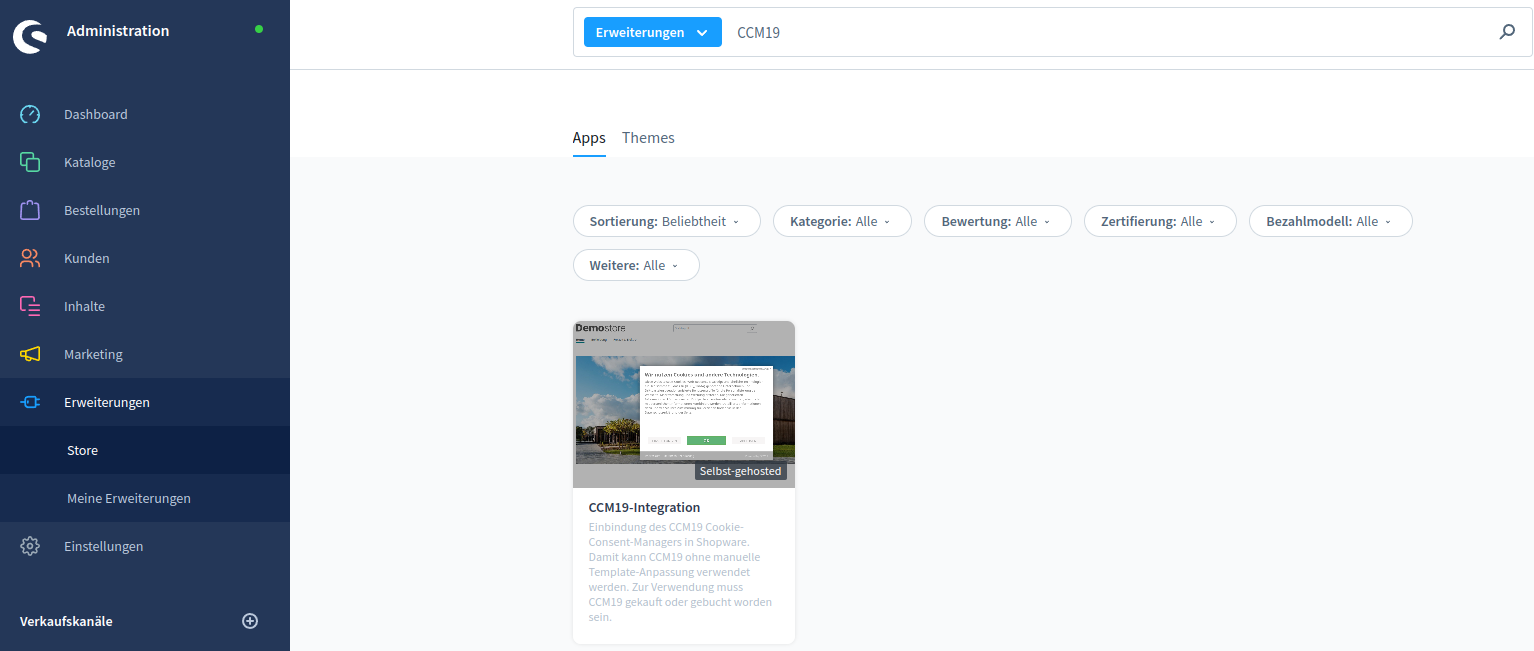Click the search magnifier icon
This screenshot has height=651, width=1534.
1507,32
